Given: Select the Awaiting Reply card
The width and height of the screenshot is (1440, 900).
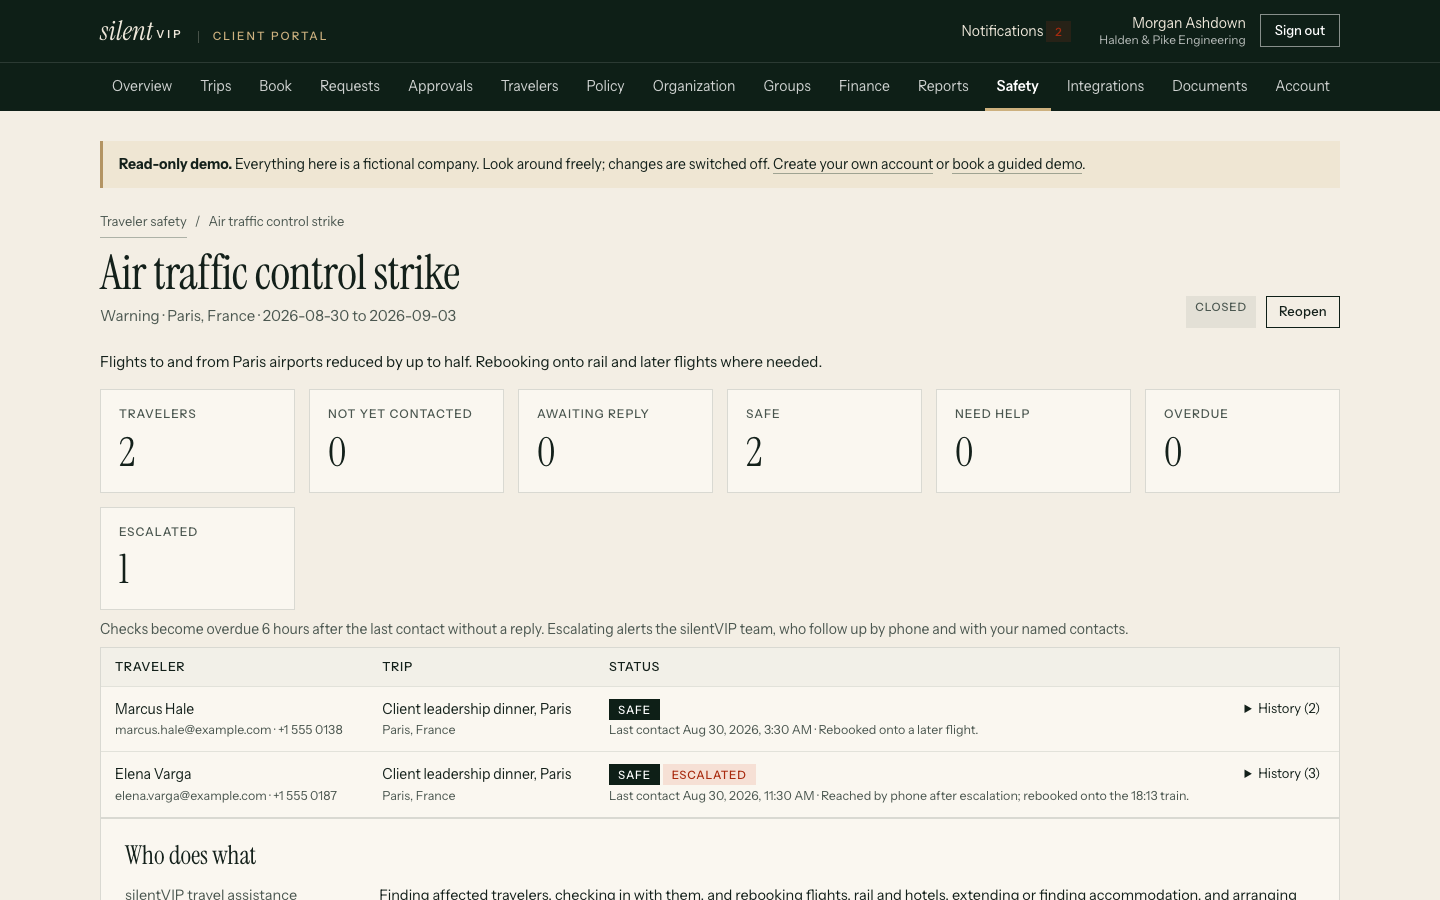Looking at the screenshot, I should coord(615,441).
